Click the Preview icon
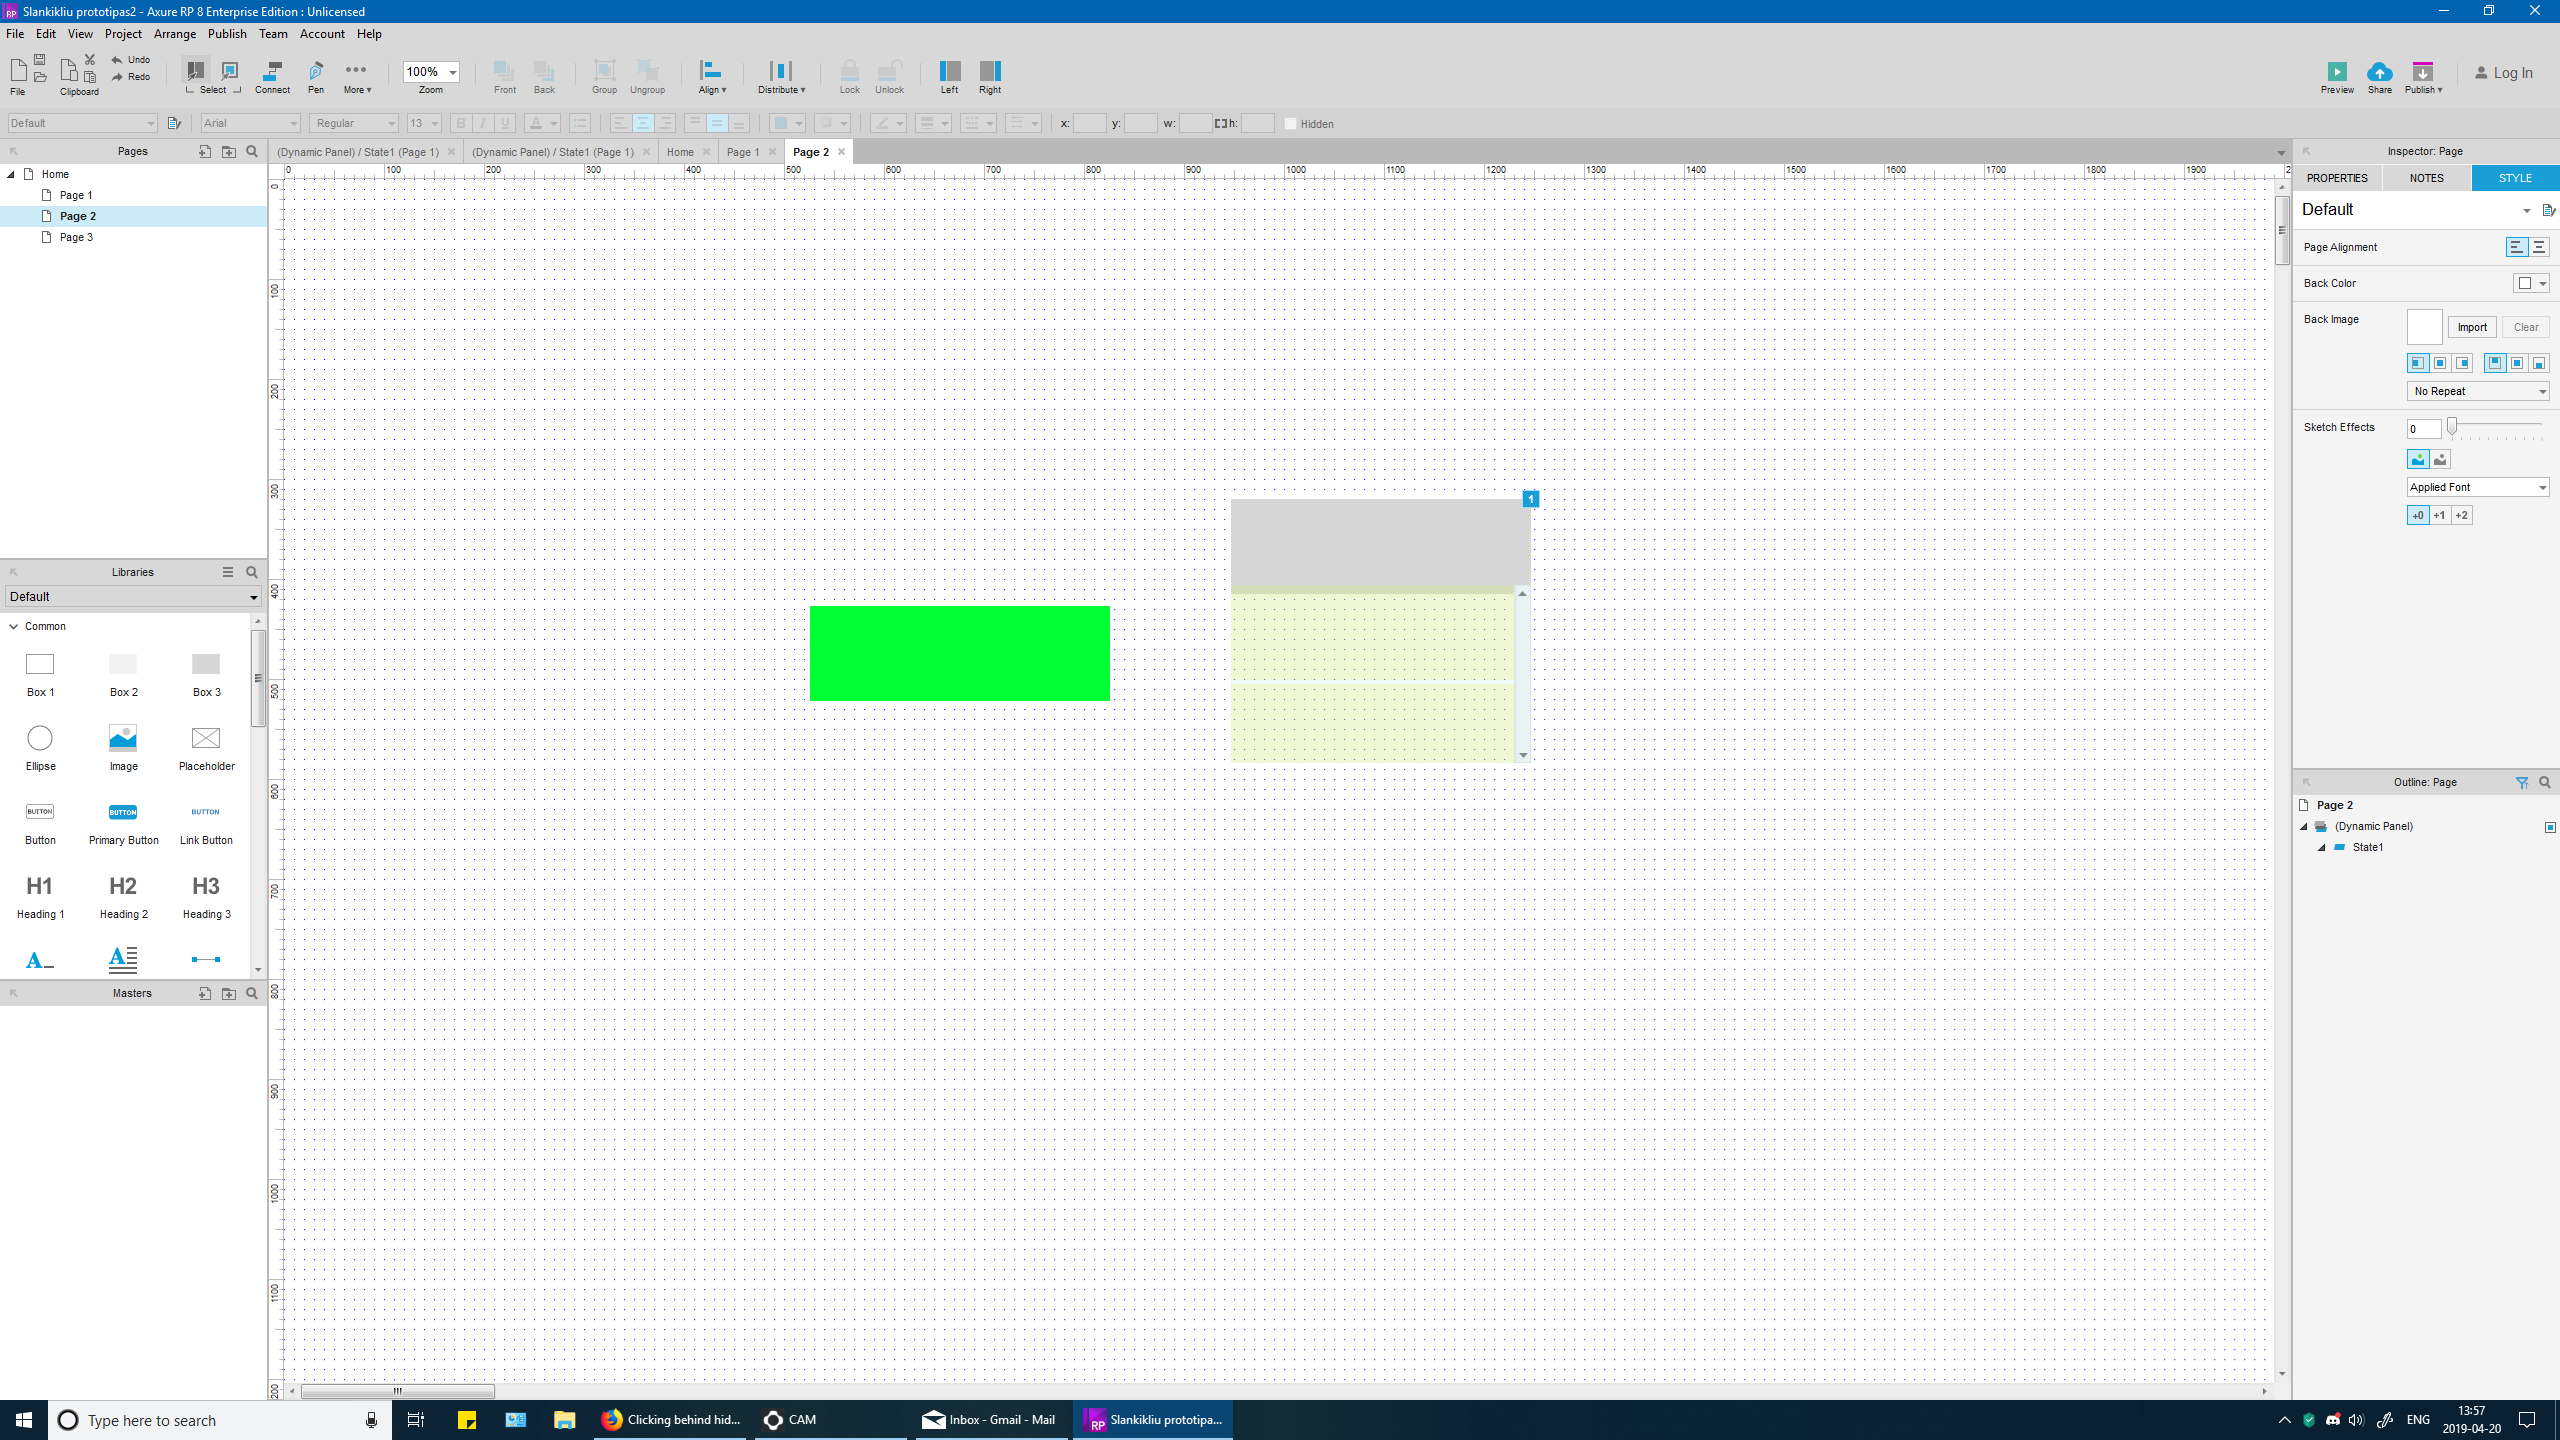Image resolution: width=2560 pixels, height=1440 pixels. (x=2337, y=72)
